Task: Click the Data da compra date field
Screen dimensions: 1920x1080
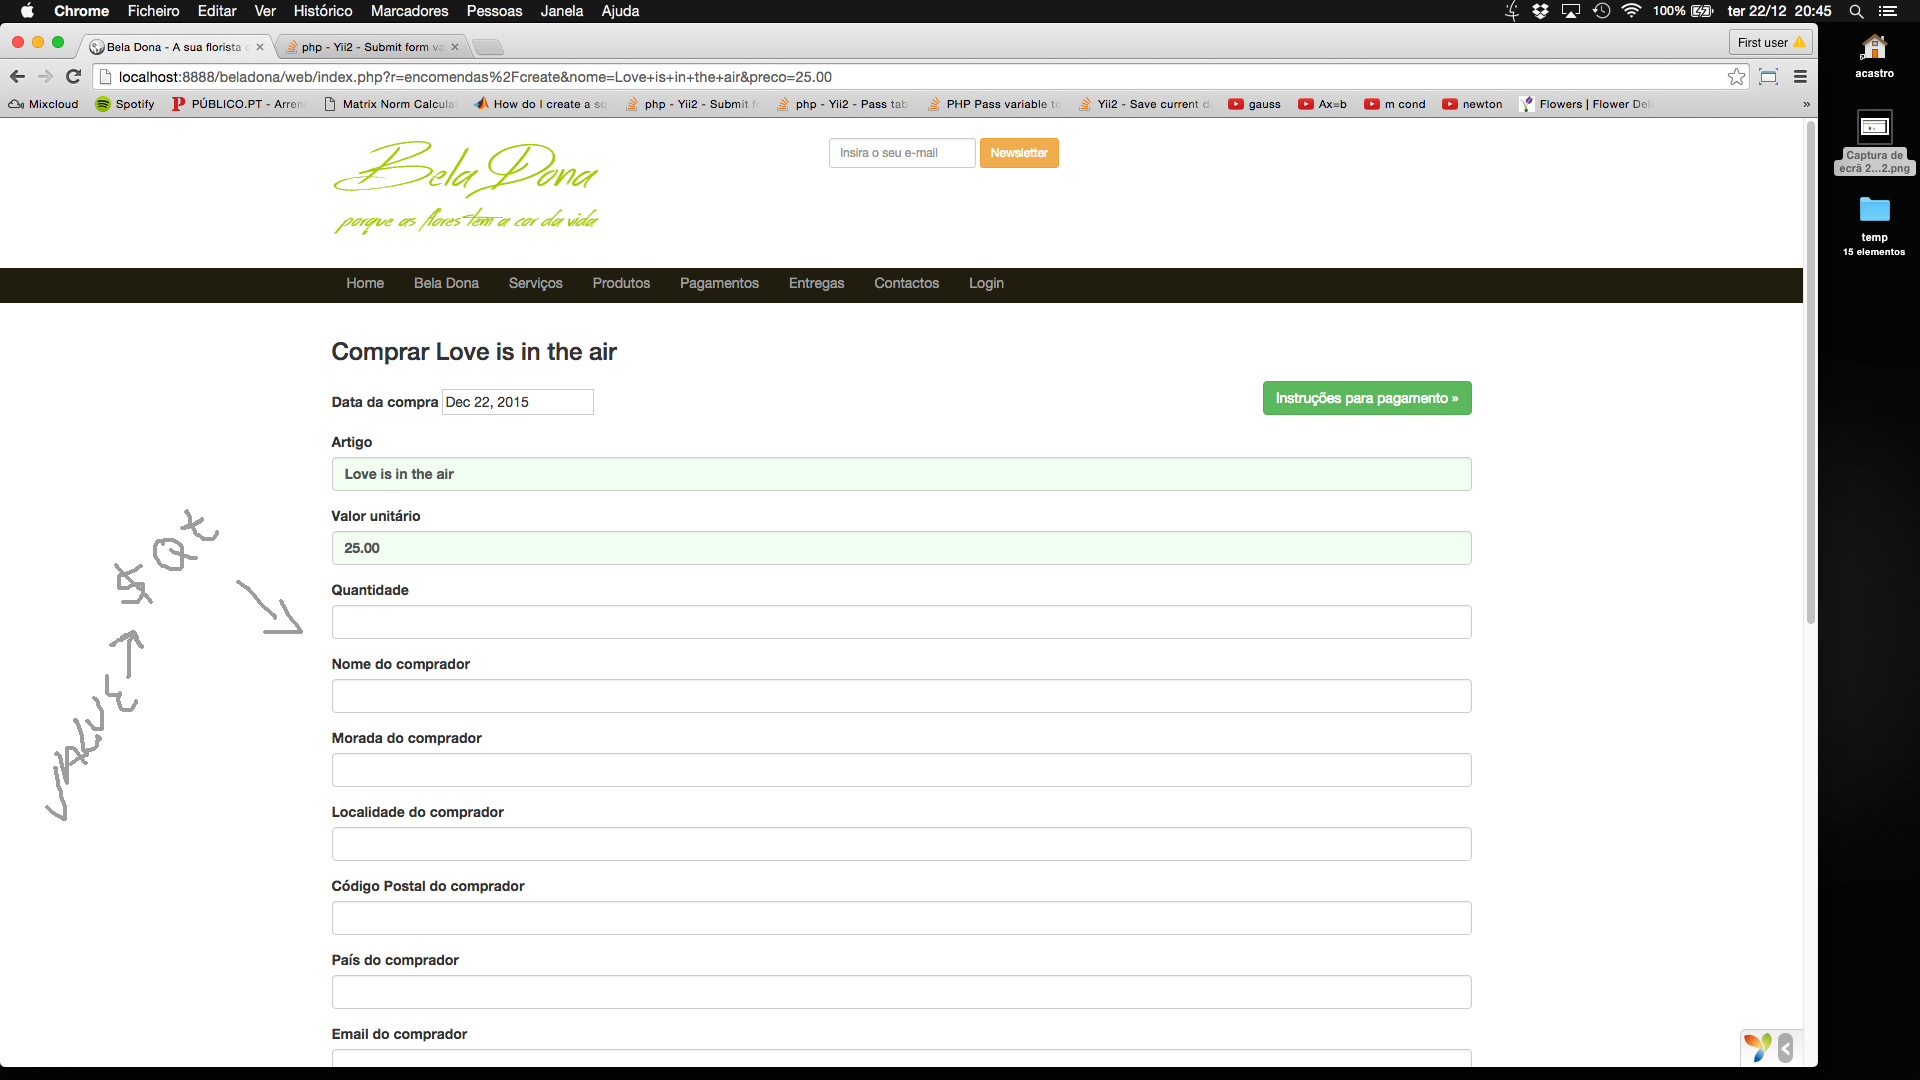Action: (516, 401)
